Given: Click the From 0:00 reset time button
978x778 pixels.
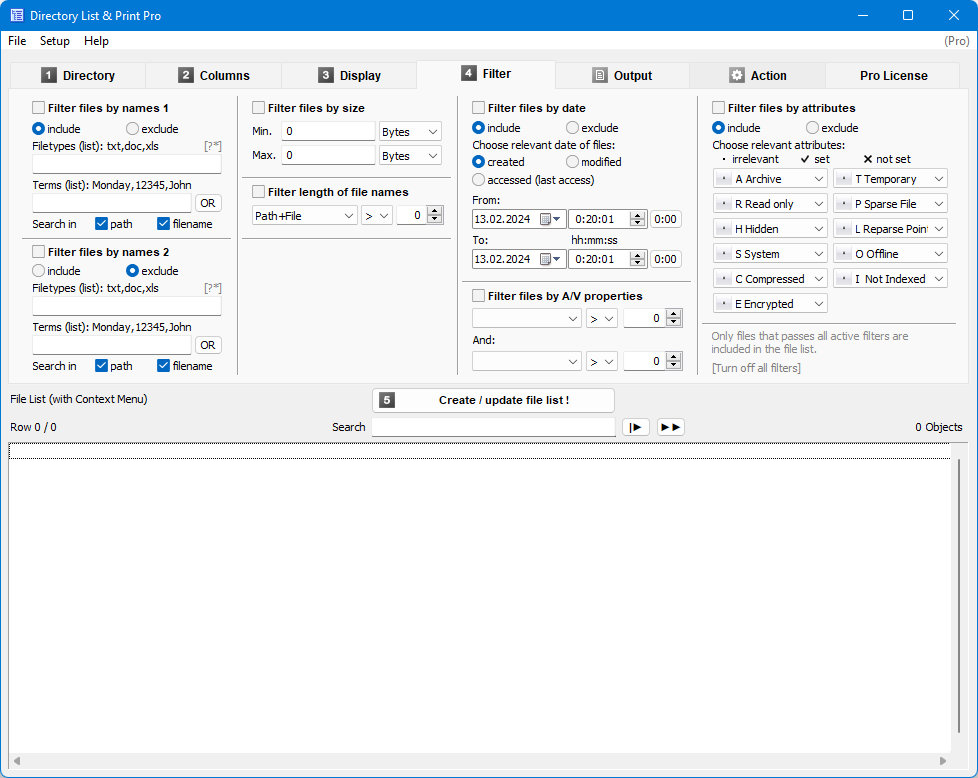Looking at the screenshot, I should [666, 219].
